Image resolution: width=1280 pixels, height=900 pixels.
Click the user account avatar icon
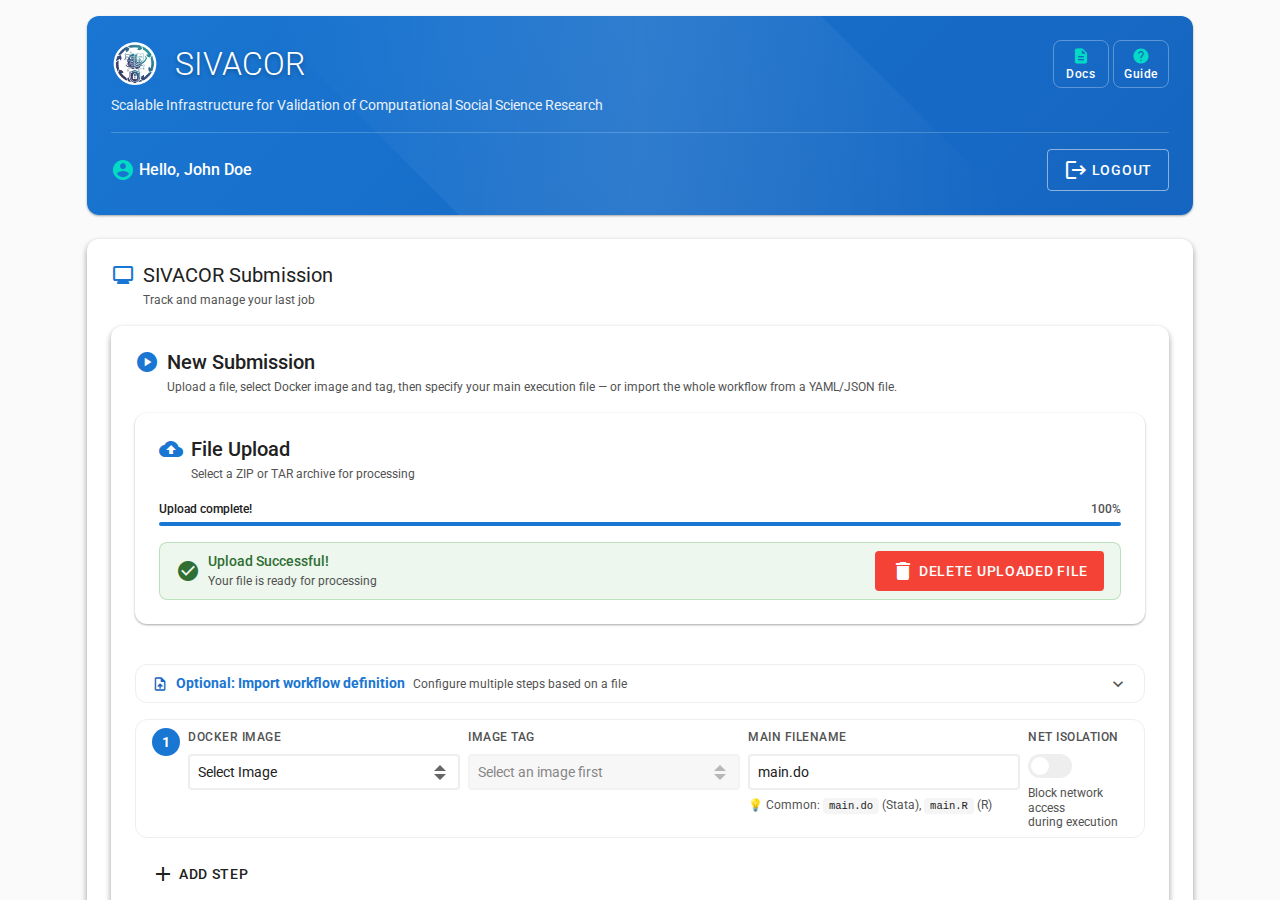[123, 170]
